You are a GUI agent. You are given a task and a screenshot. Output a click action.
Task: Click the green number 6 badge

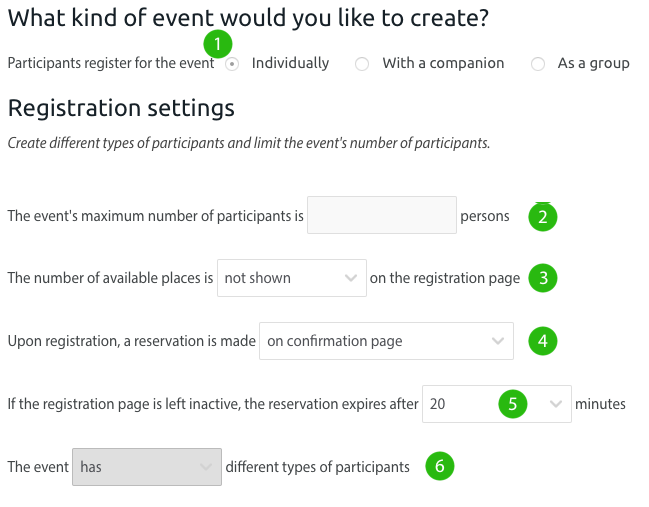[x=439, y=466]
